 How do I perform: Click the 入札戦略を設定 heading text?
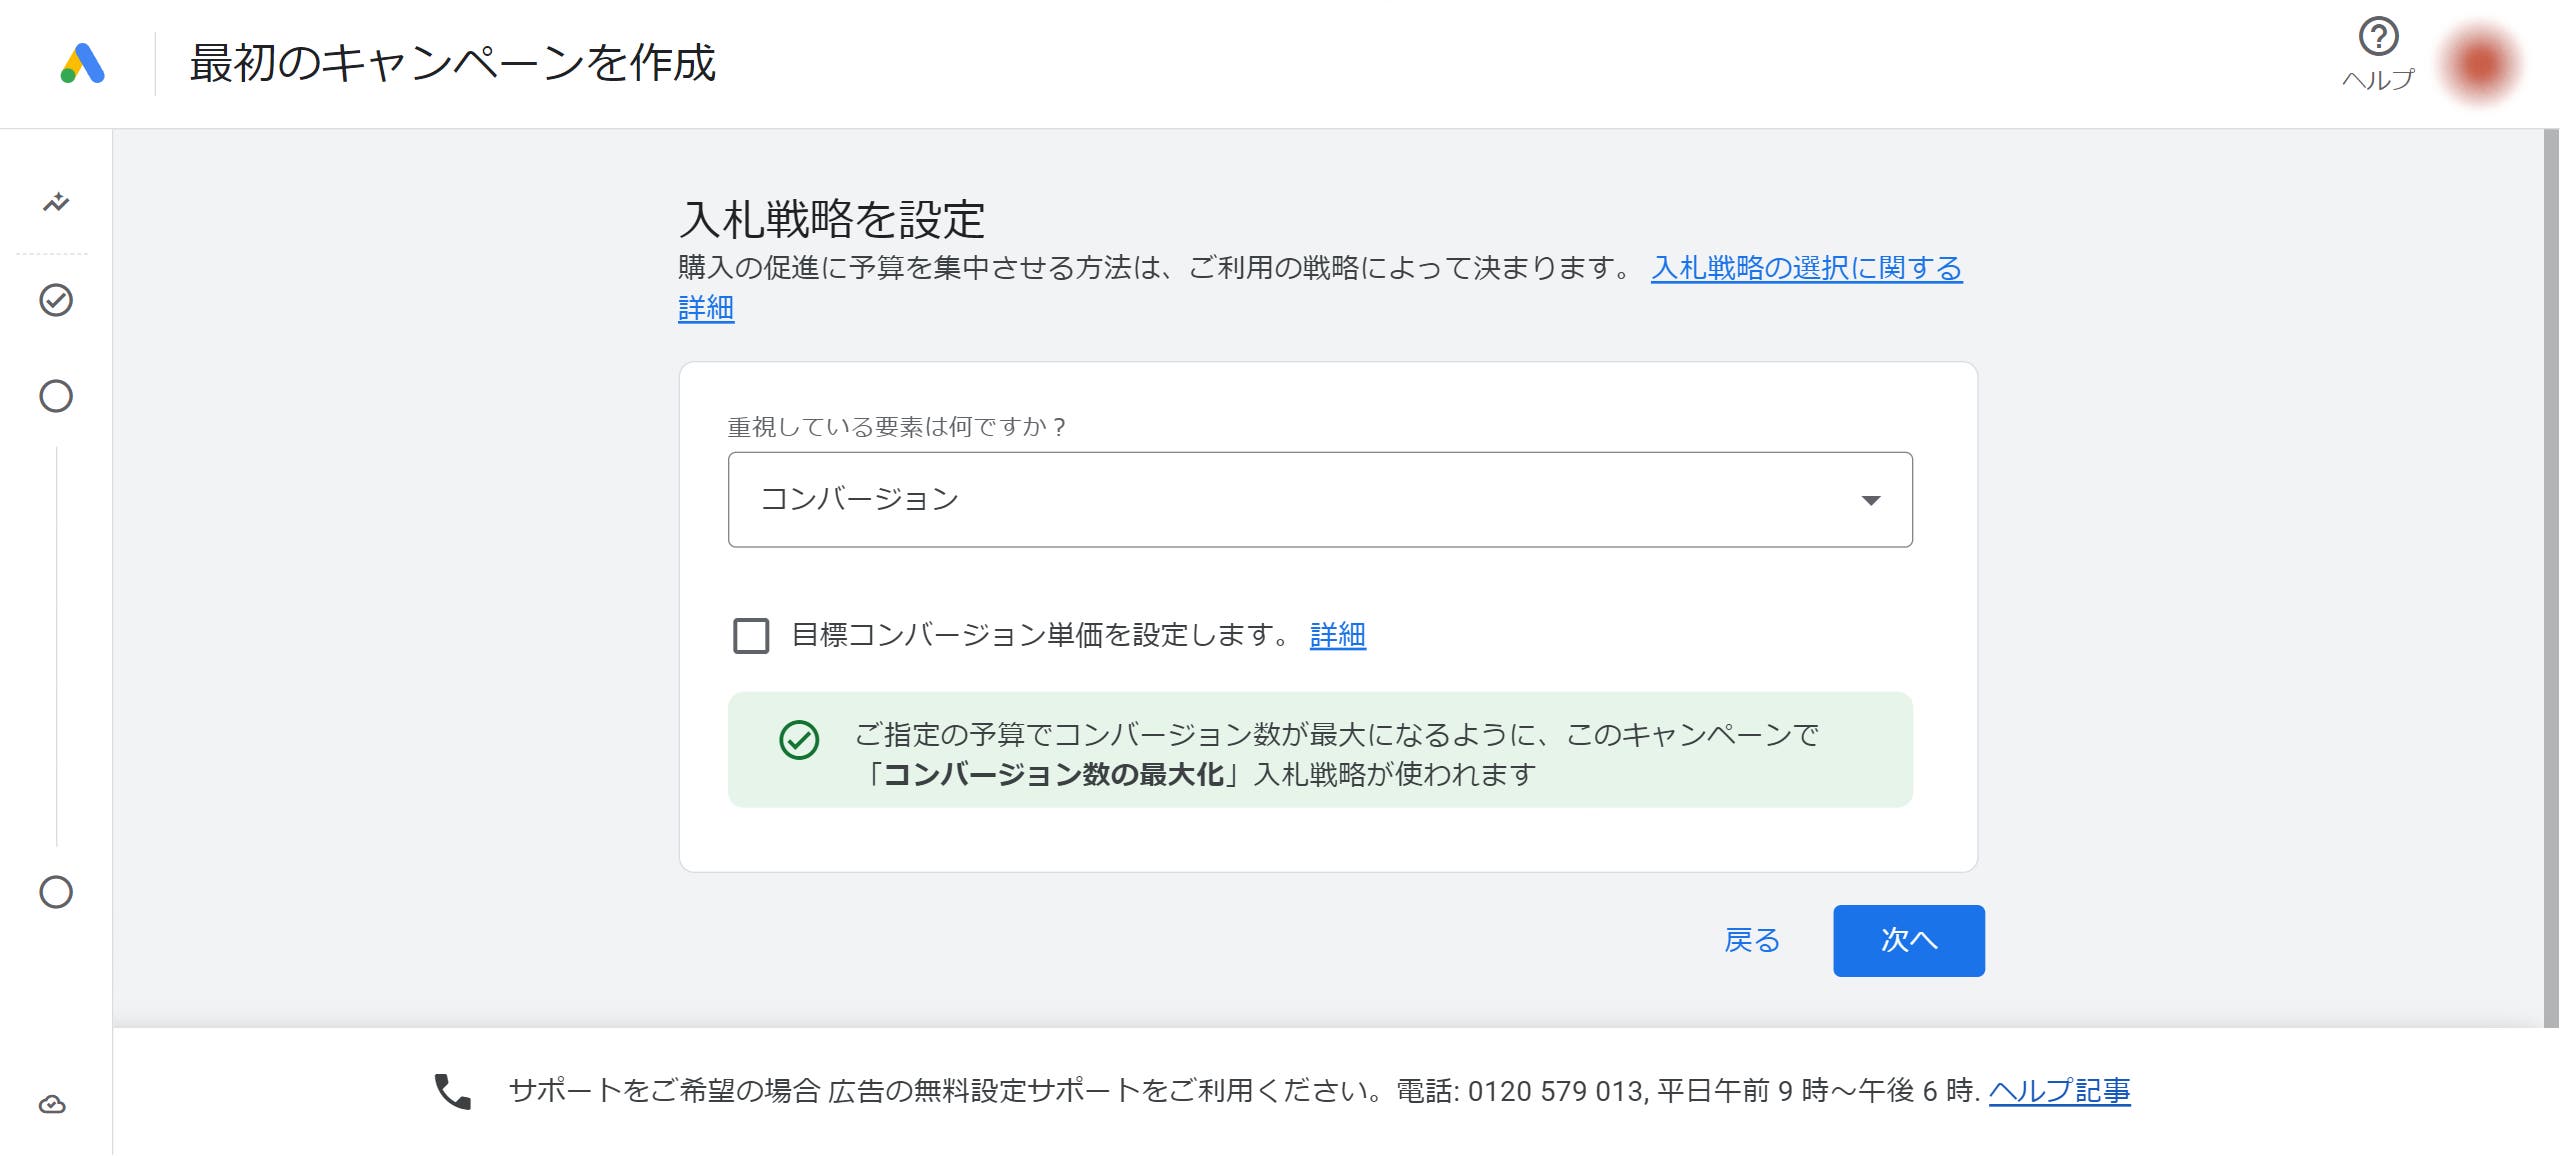point(832,219)
